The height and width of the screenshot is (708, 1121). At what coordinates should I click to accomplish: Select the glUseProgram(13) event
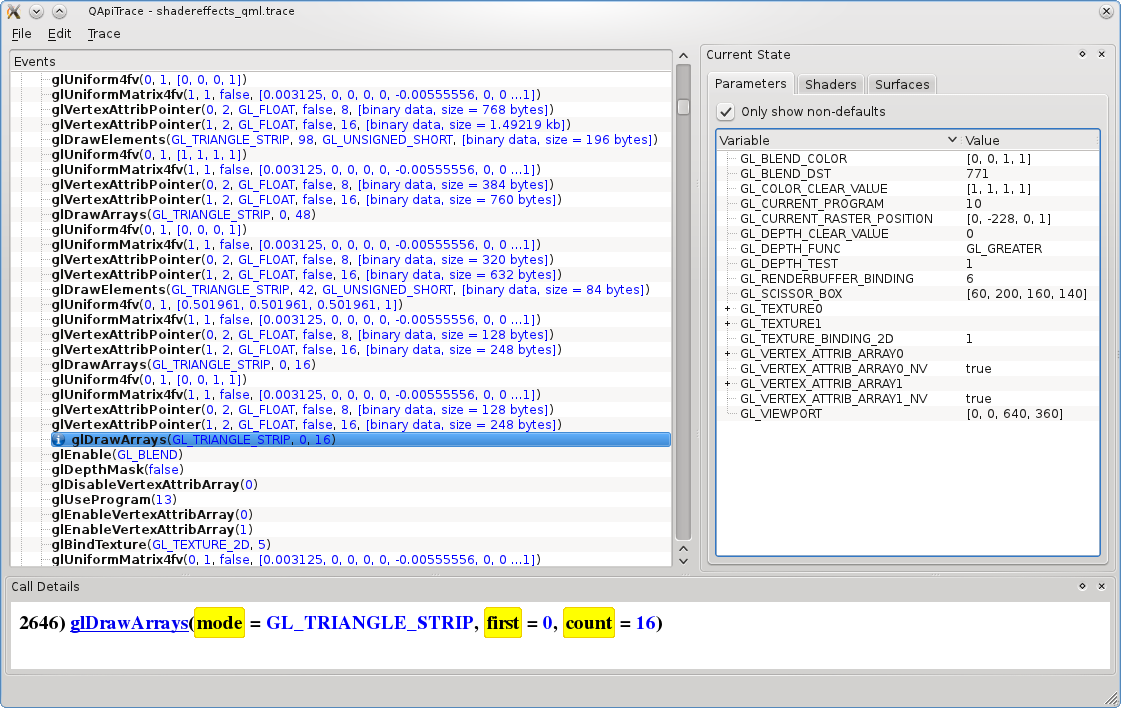[x=114, y=500]
